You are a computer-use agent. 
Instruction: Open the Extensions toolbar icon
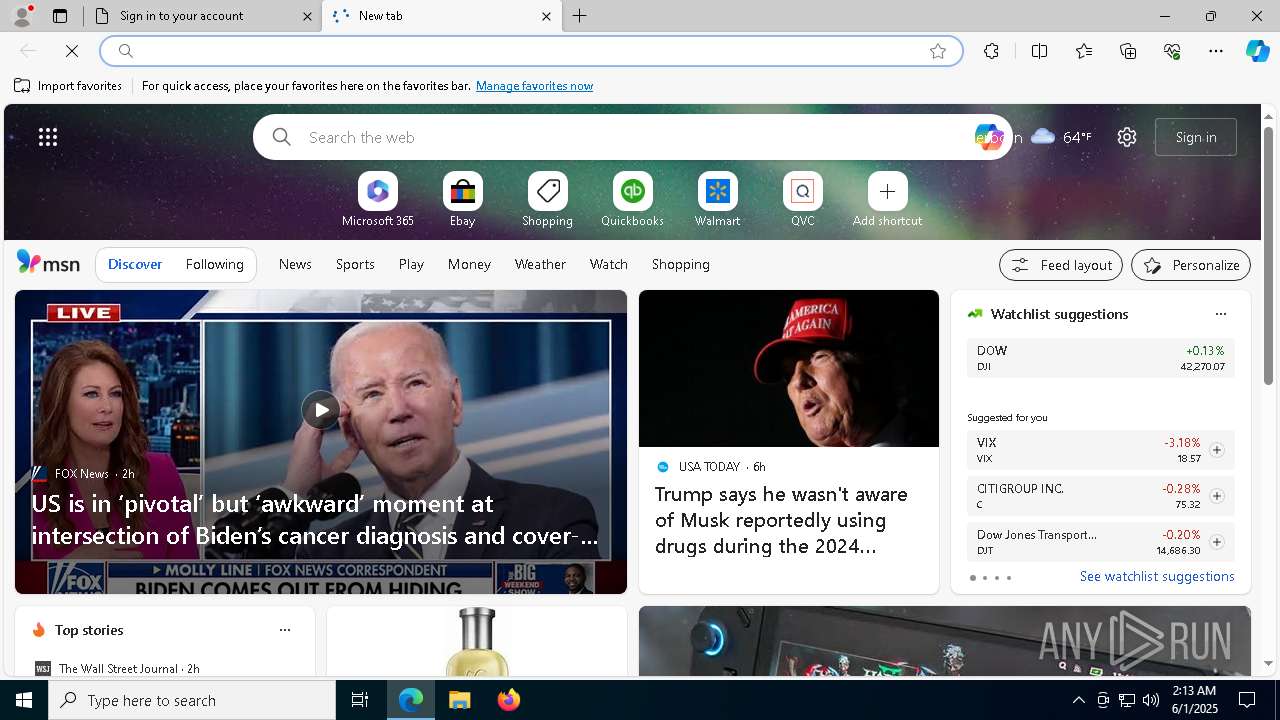(x=991, y=51)
